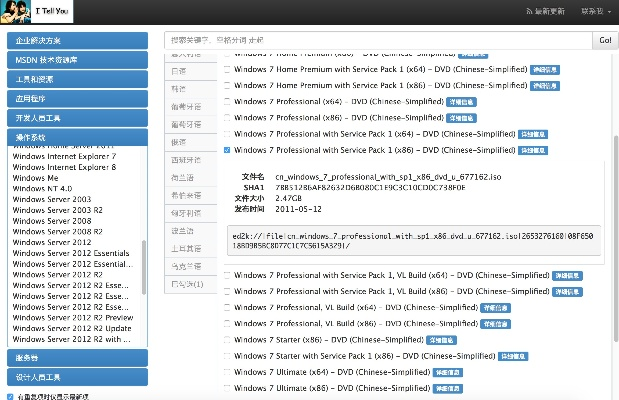
Task: Expand the 开发人员工具 category panel
Action: tap(77, 118)
